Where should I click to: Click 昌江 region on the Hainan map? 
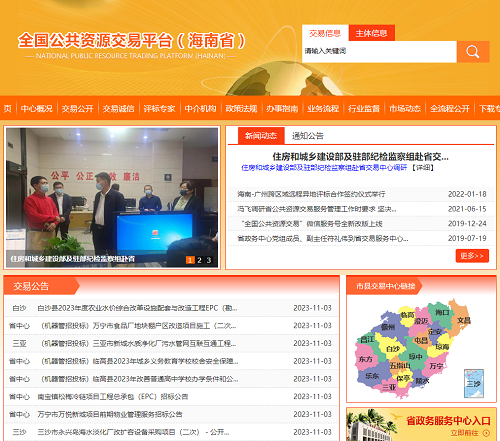point(367,340)
